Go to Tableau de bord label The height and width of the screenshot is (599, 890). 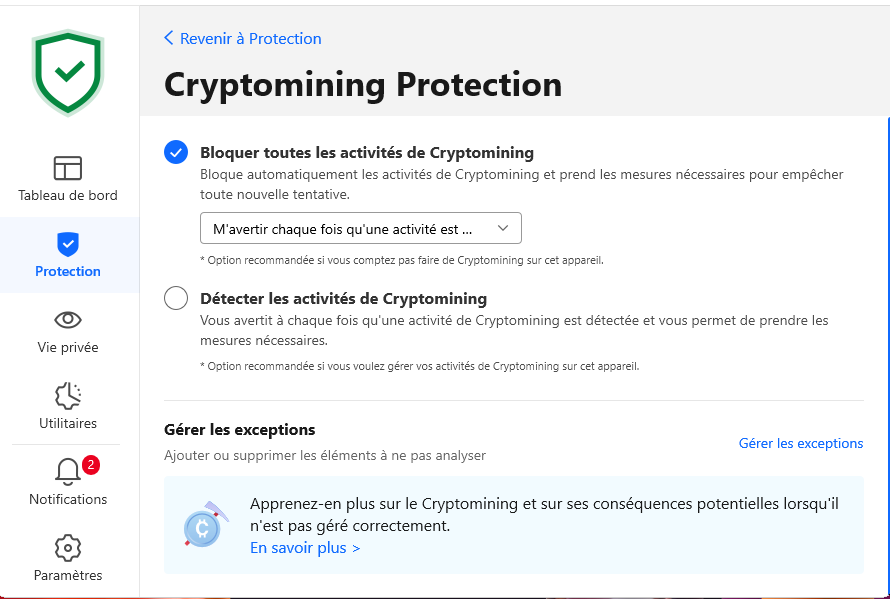tap(68, 195)
